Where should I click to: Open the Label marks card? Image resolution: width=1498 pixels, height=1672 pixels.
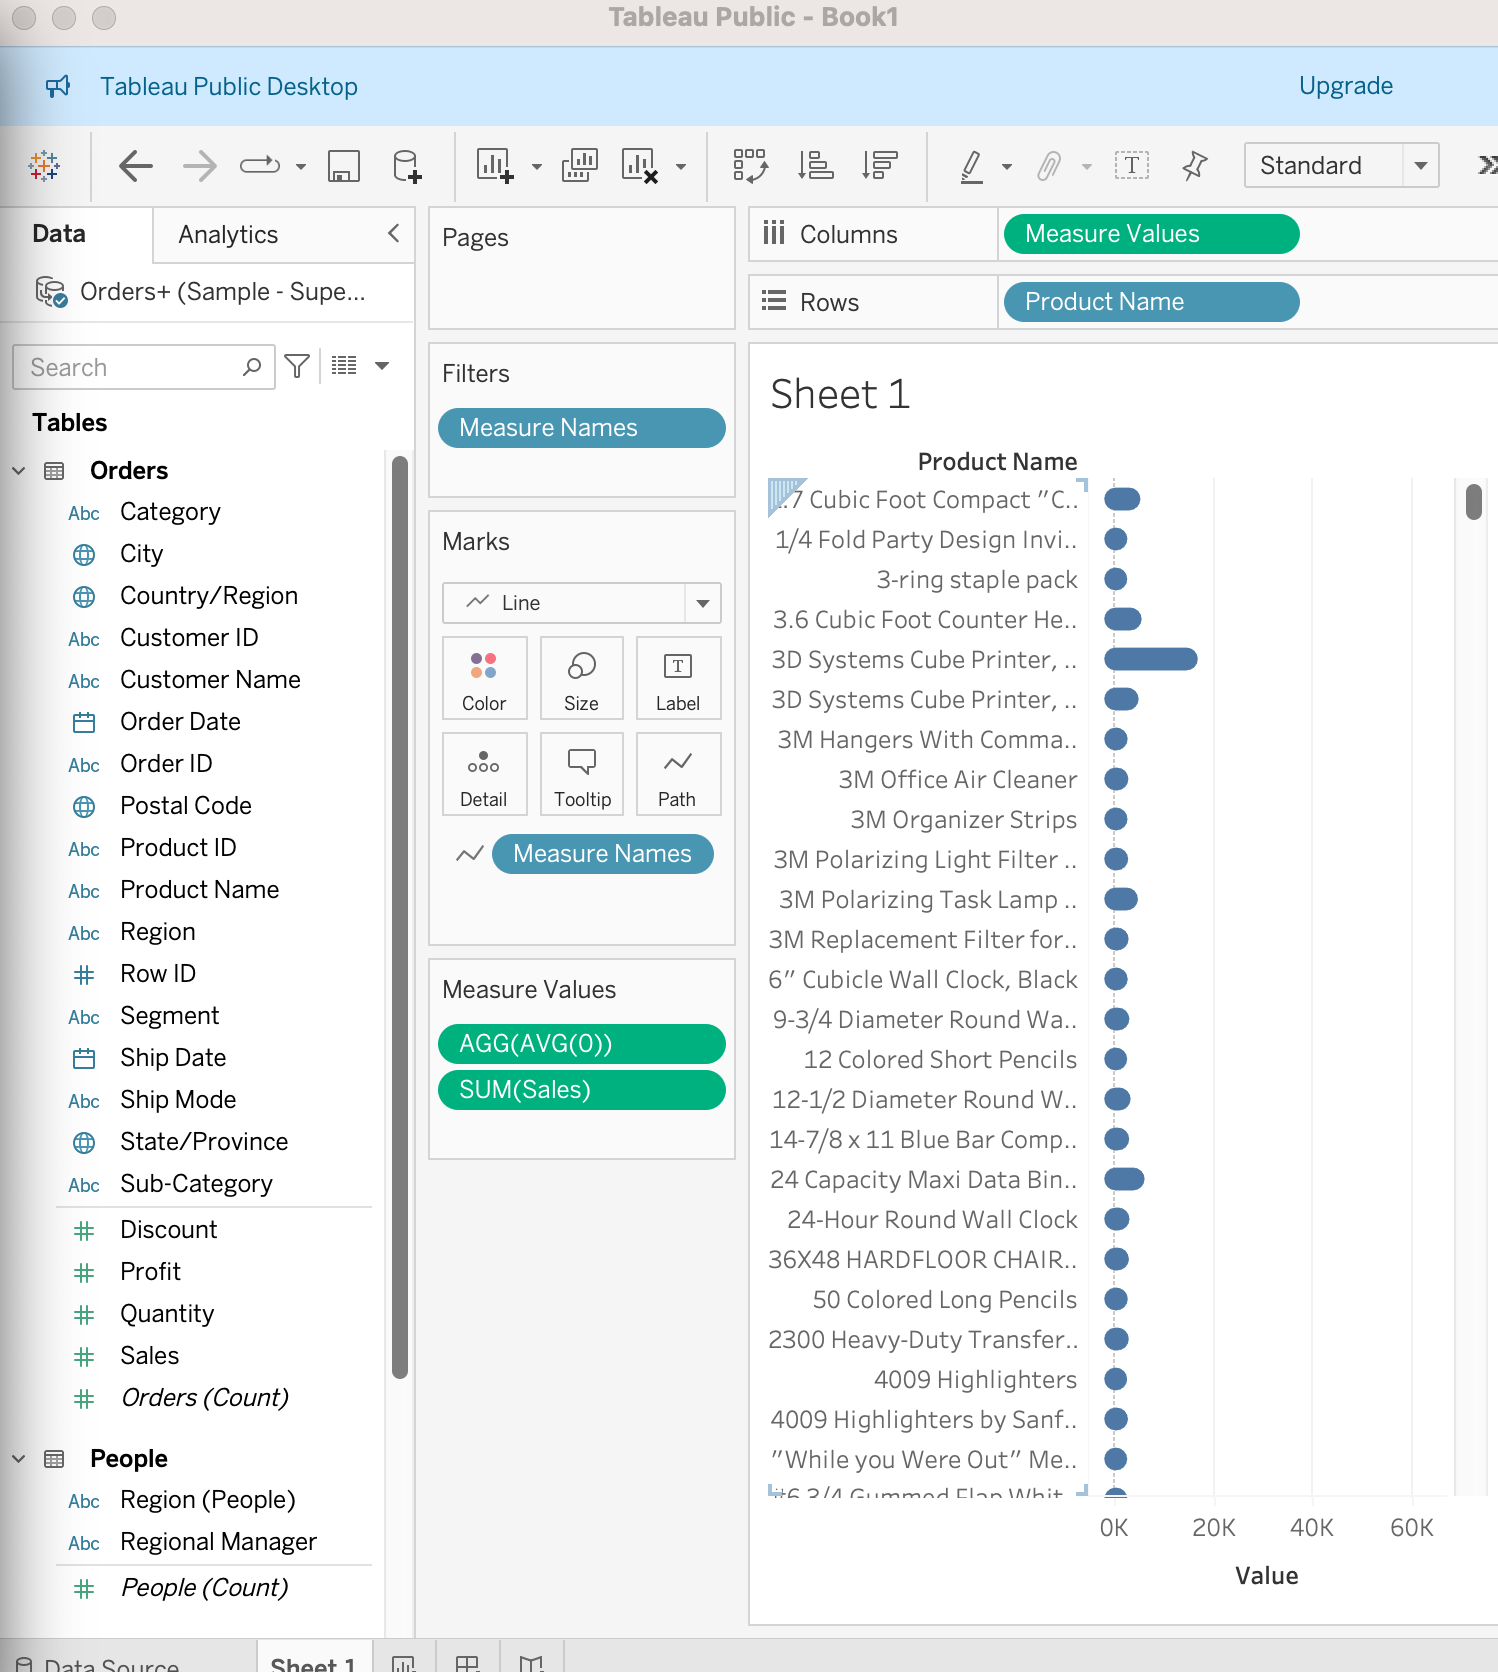coord(678,678)
